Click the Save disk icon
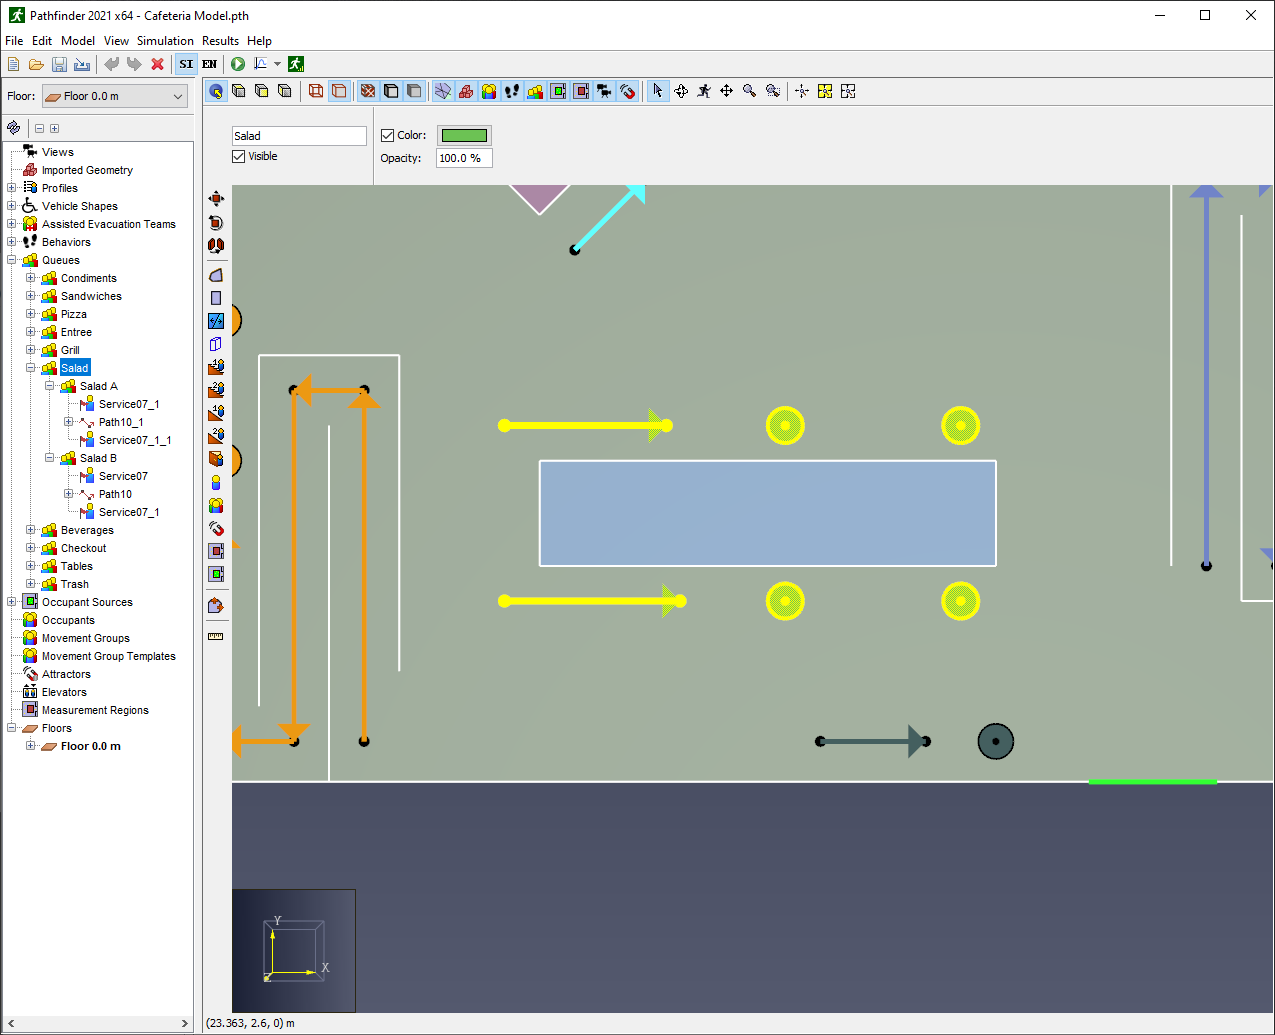The height and width of the screenshot is (1035, 1275). [x=59, y=64]
